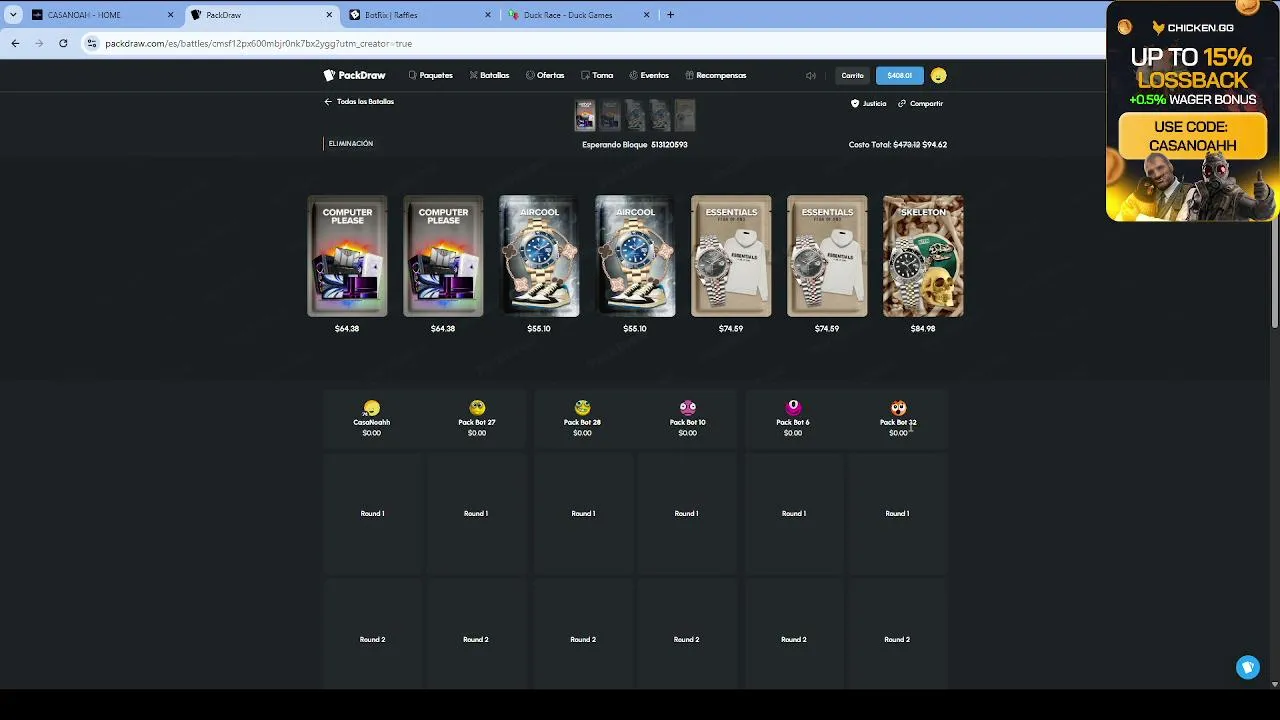View site information icon in address bar
Image resolution: width=1280 pixels, height=720 pixels.
(92, 43)
